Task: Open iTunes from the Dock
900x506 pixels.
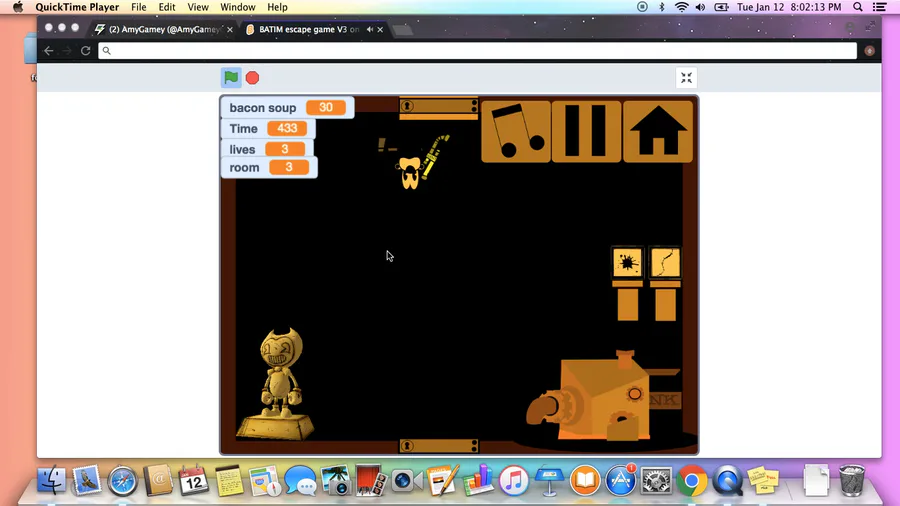Action: 514,480
